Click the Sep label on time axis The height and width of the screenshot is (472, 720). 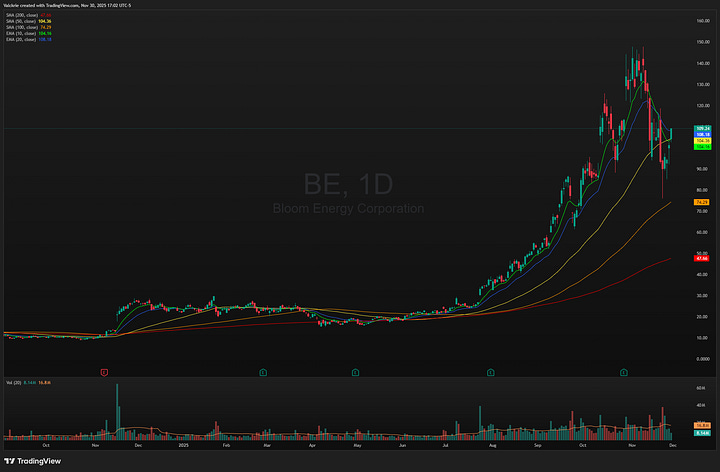pyautogui.click(x=538, y=445)
